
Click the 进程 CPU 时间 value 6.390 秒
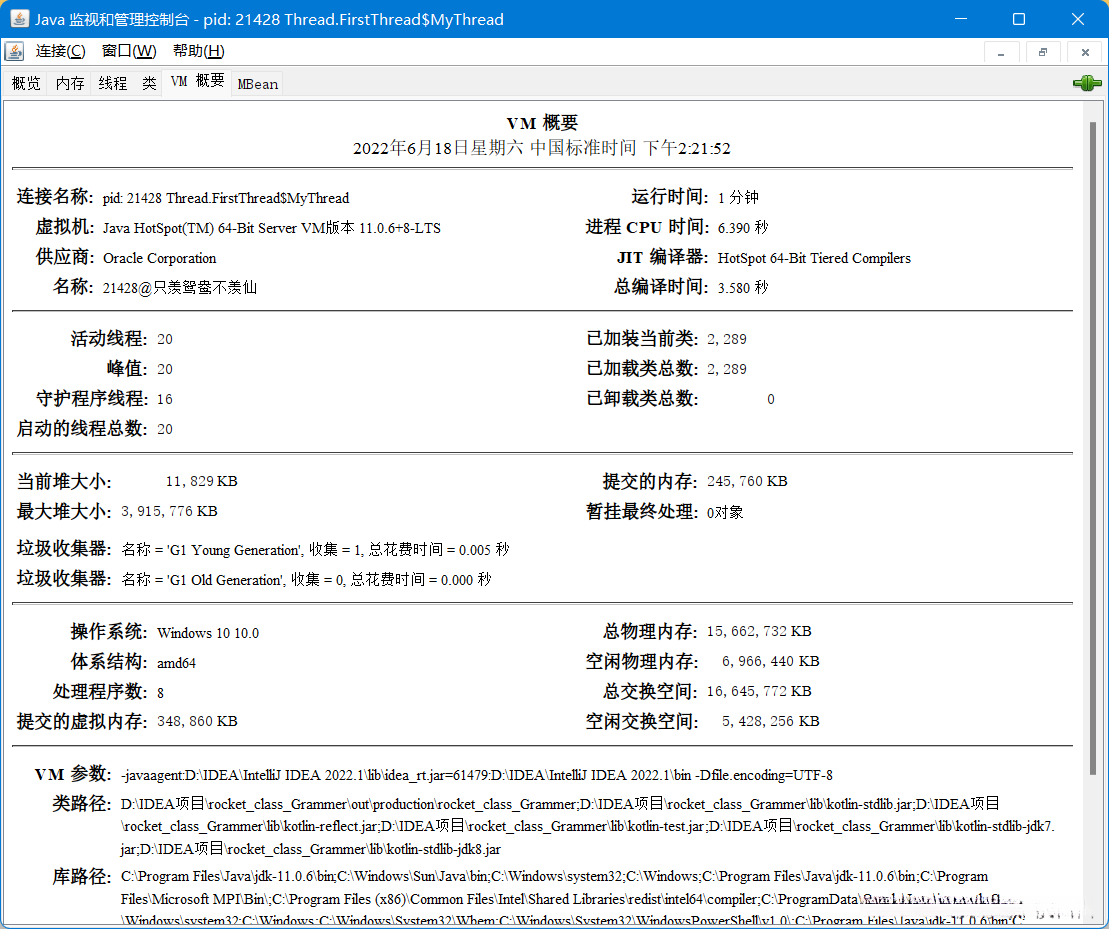pos(743,228)
